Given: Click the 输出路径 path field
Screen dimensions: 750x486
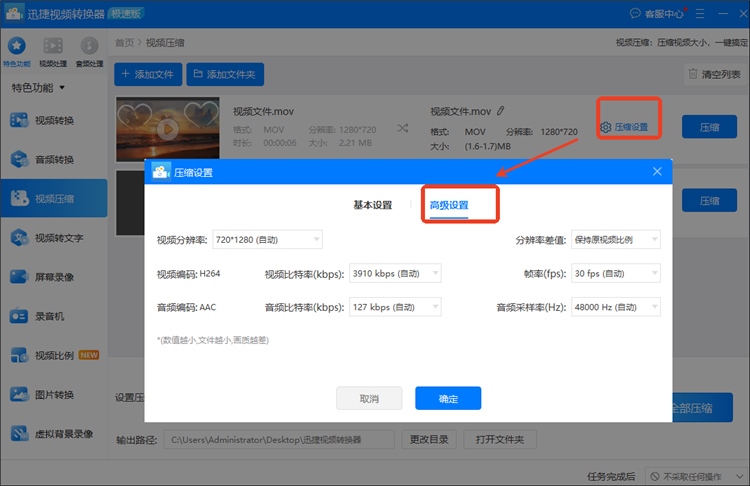Looking at the screenshot, I should [278, 440].
